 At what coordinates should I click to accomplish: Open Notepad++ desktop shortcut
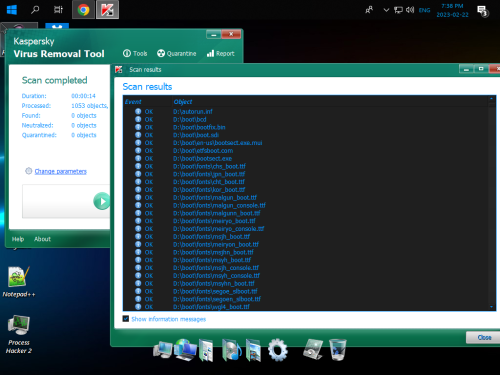click(x=19, y=282)
